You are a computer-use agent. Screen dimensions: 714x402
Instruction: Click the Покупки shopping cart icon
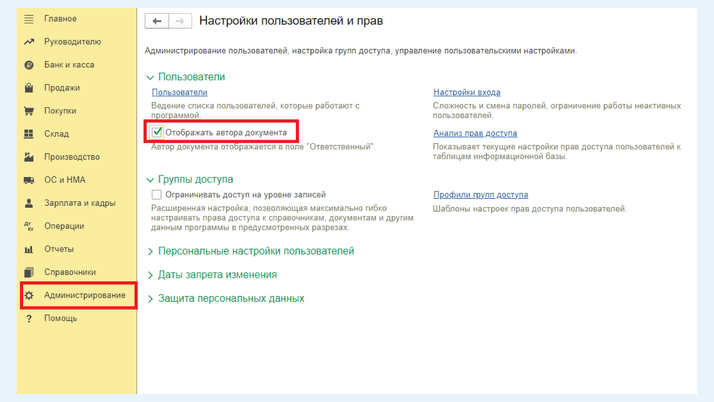tap(29, 111)
